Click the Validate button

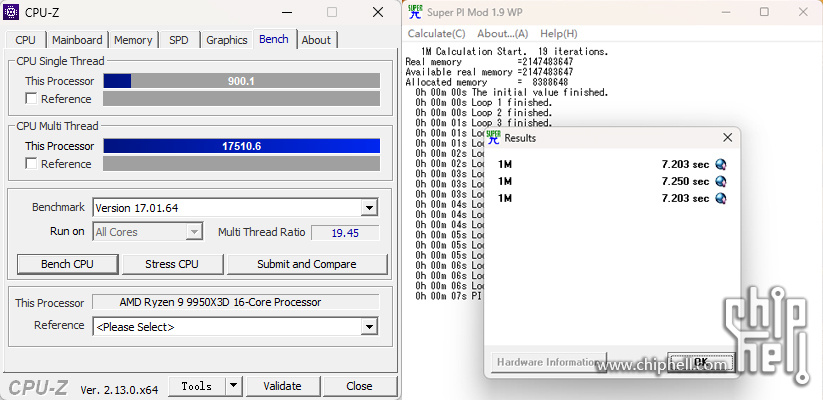(x=282, y=386)
